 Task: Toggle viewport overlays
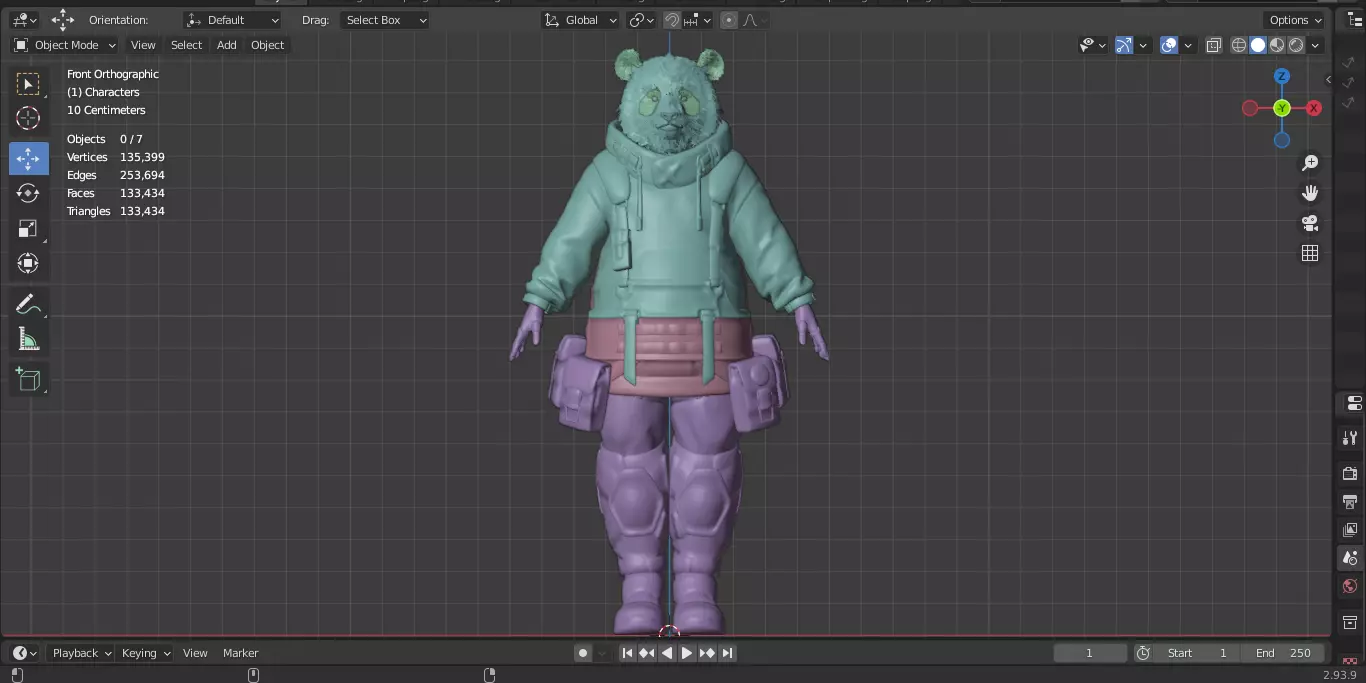(x=1169, y=45)
